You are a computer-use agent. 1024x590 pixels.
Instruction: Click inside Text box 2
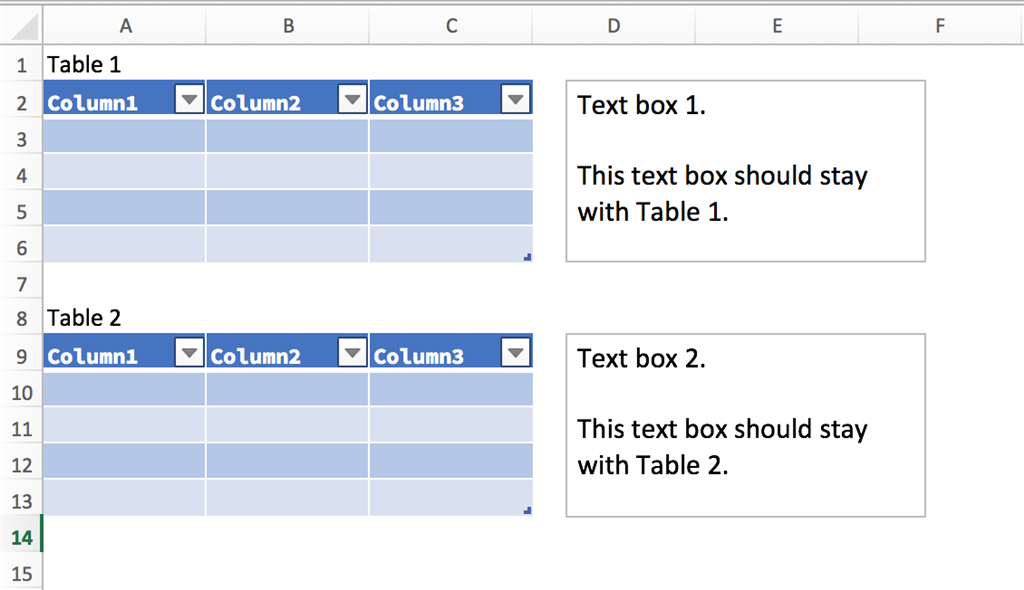pos(745,425)
